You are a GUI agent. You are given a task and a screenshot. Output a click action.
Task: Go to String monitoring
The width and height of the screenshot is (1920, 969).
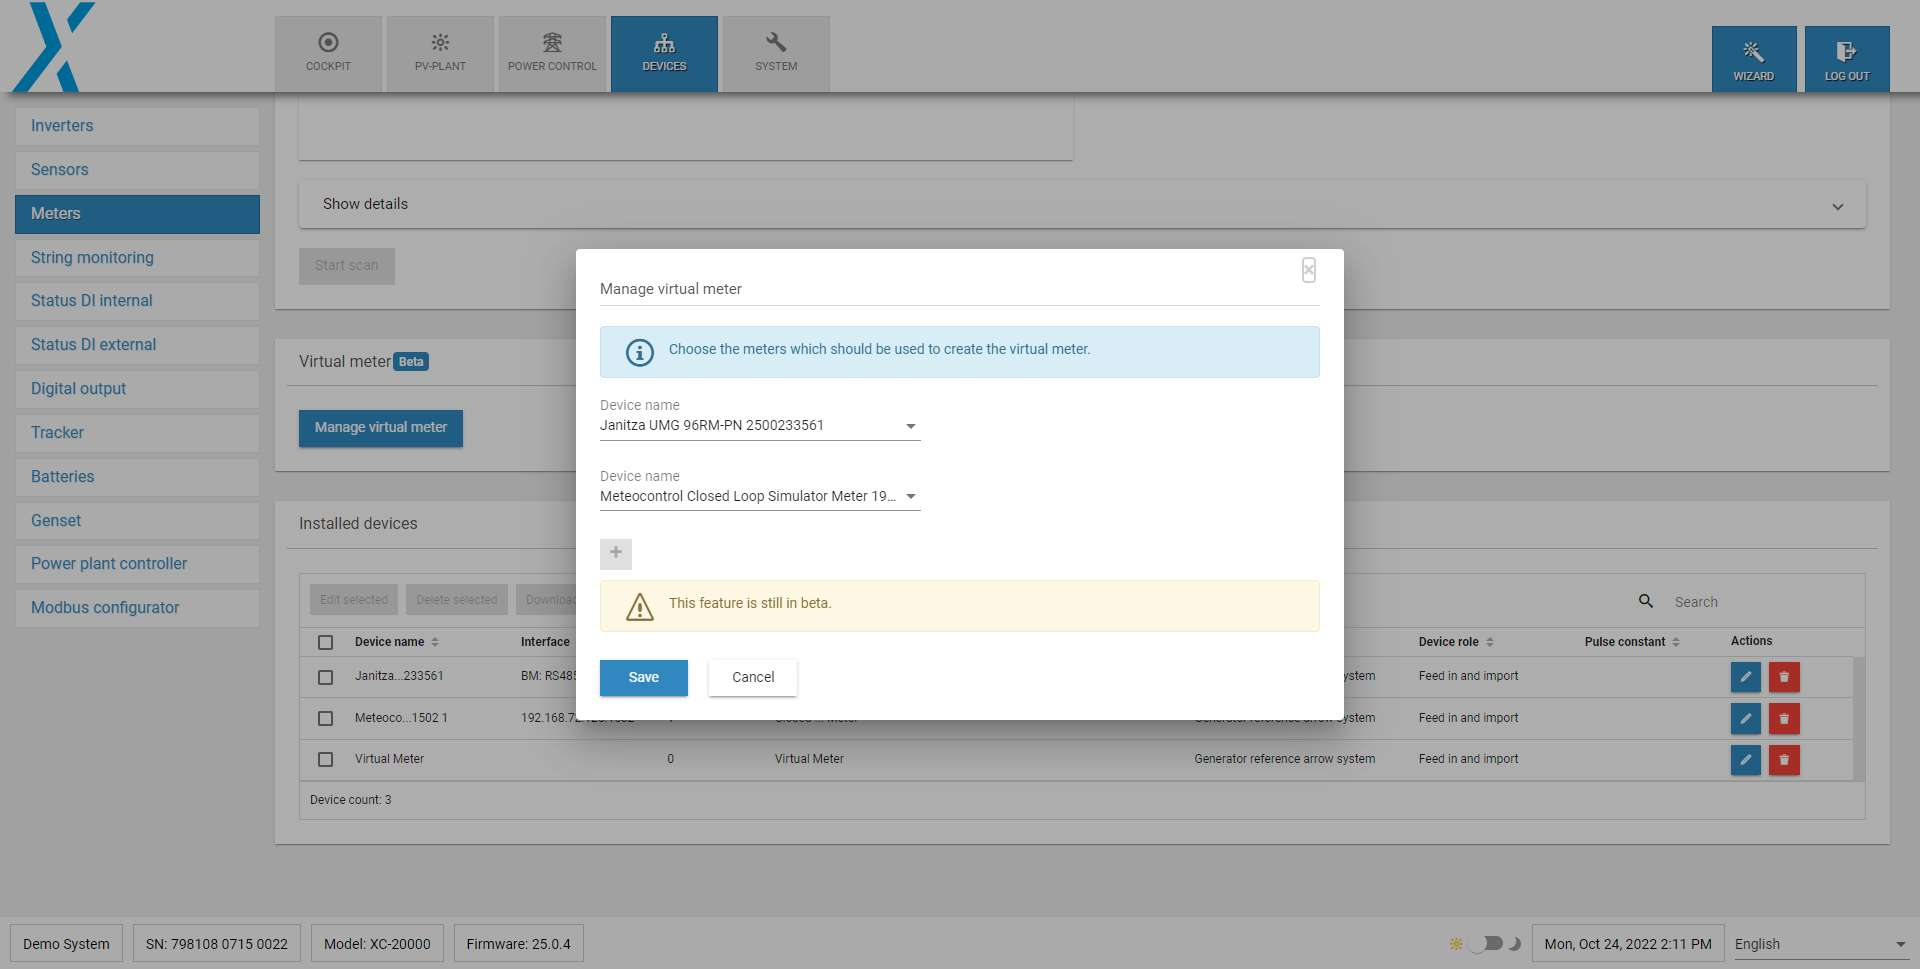click(137, 258)
